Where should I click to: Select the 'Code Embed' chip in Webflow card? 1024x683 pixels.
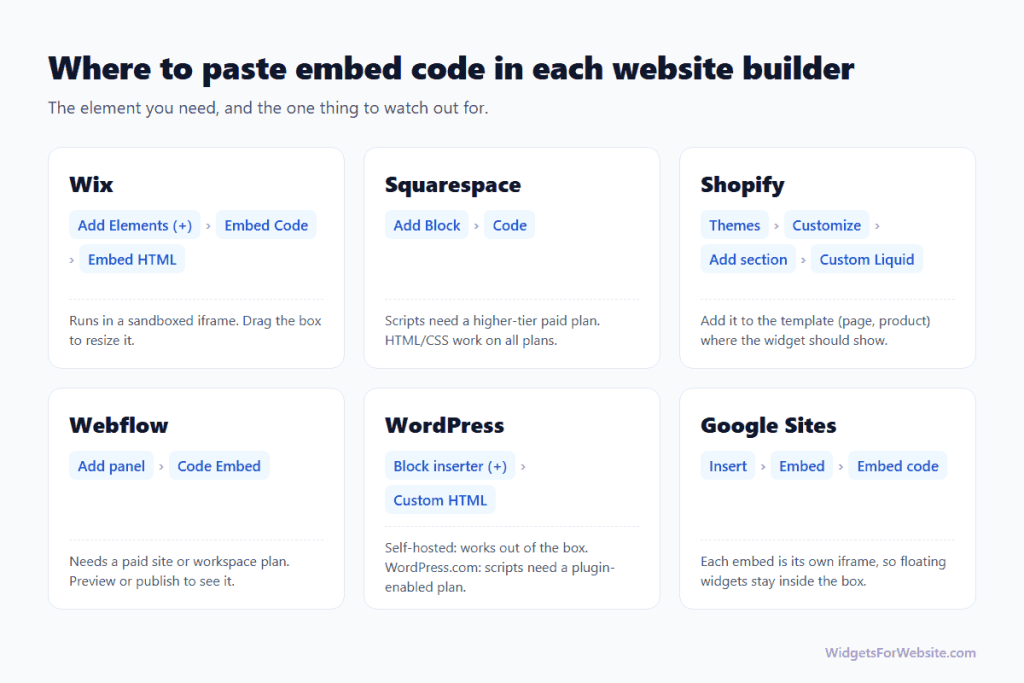[219, 466]
